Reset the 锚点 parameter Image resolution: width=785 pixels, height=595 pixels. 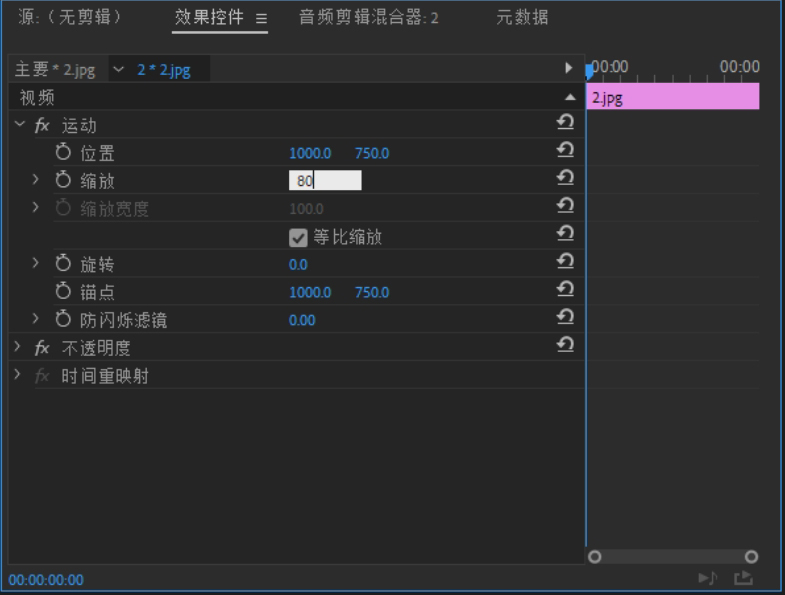[x=565, y=289]
